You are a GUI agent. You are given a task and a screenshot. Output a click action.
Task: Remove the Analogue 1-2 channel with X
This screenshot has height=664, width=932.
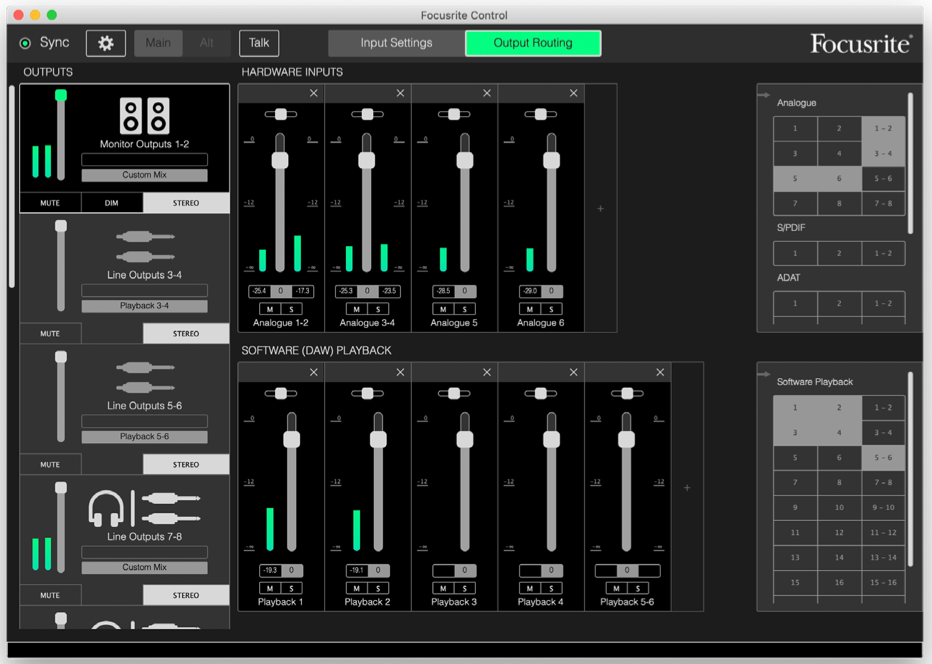point(314,93)
